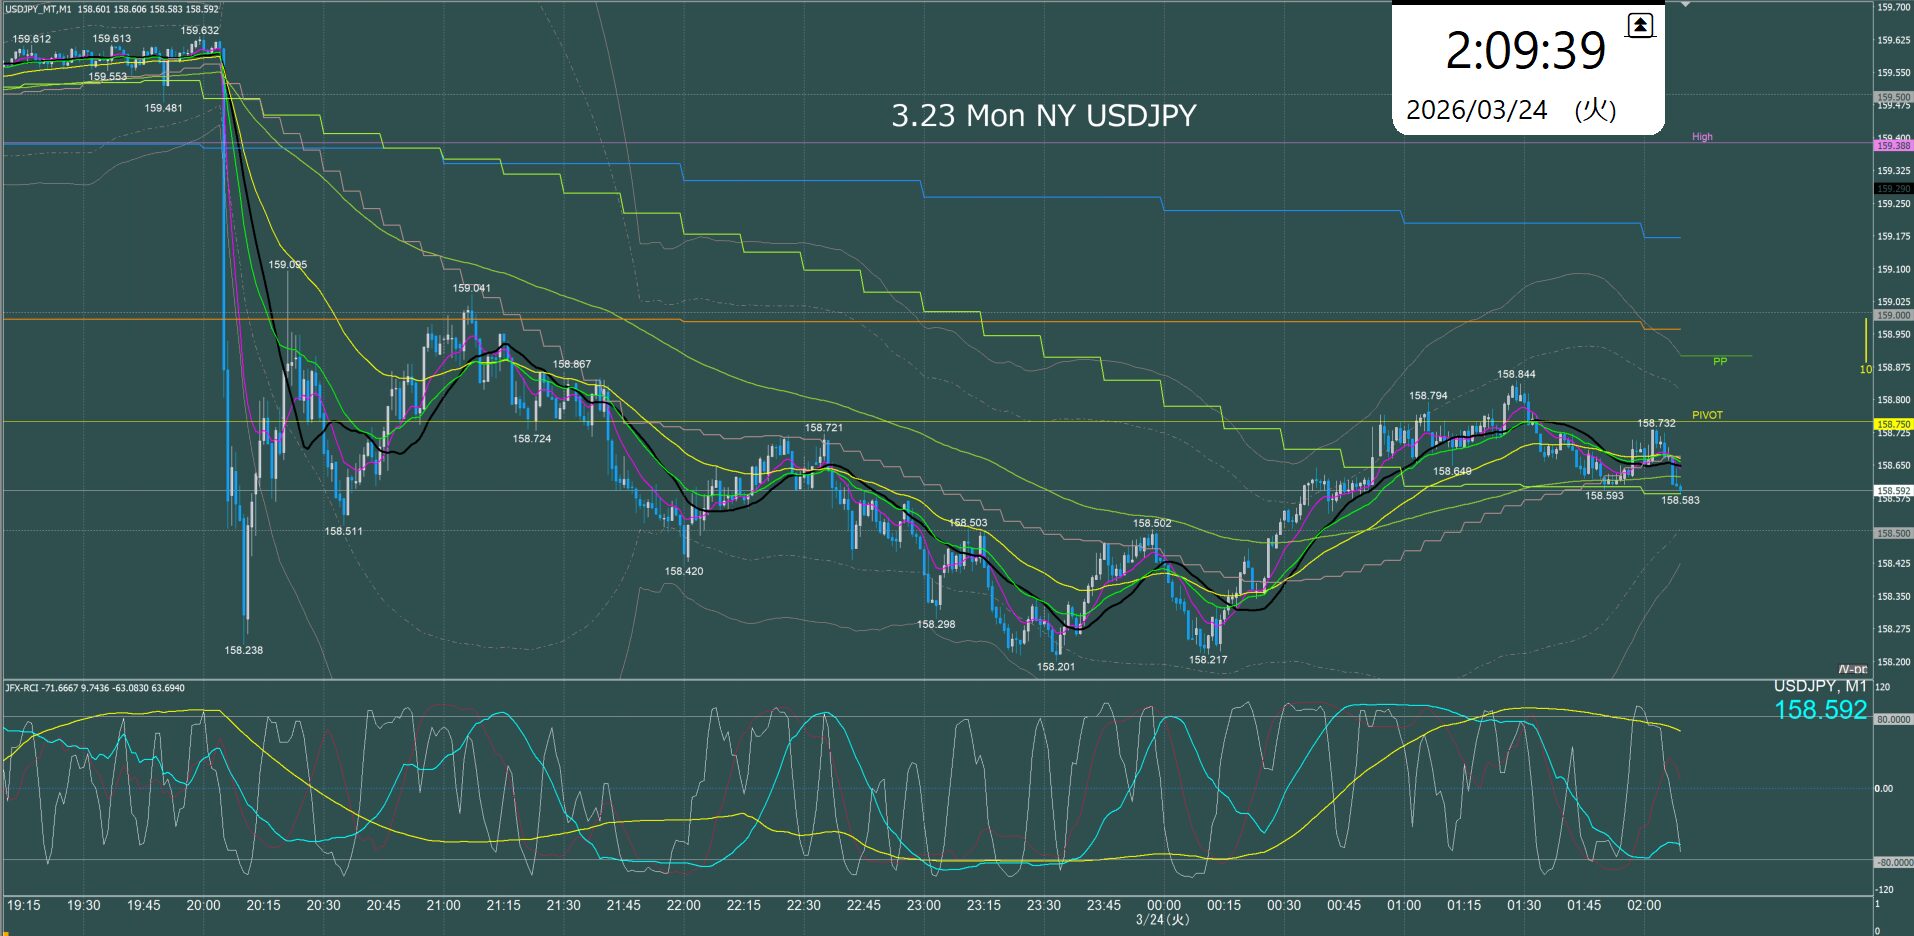Click the 2:09:39 clock time display

pyautogui.click(x=1525, y=51)
